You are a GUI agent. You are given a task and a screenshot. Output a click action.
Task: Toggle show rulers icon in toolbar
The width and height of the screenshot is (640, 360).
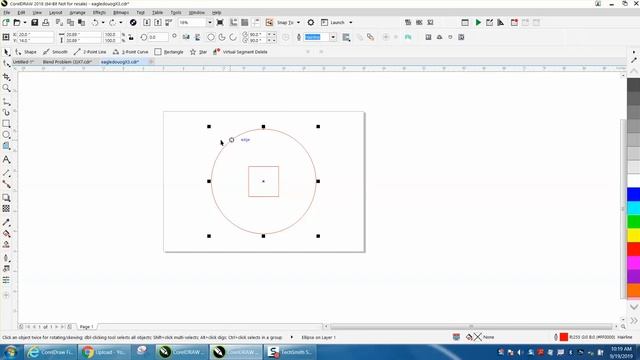233,22
